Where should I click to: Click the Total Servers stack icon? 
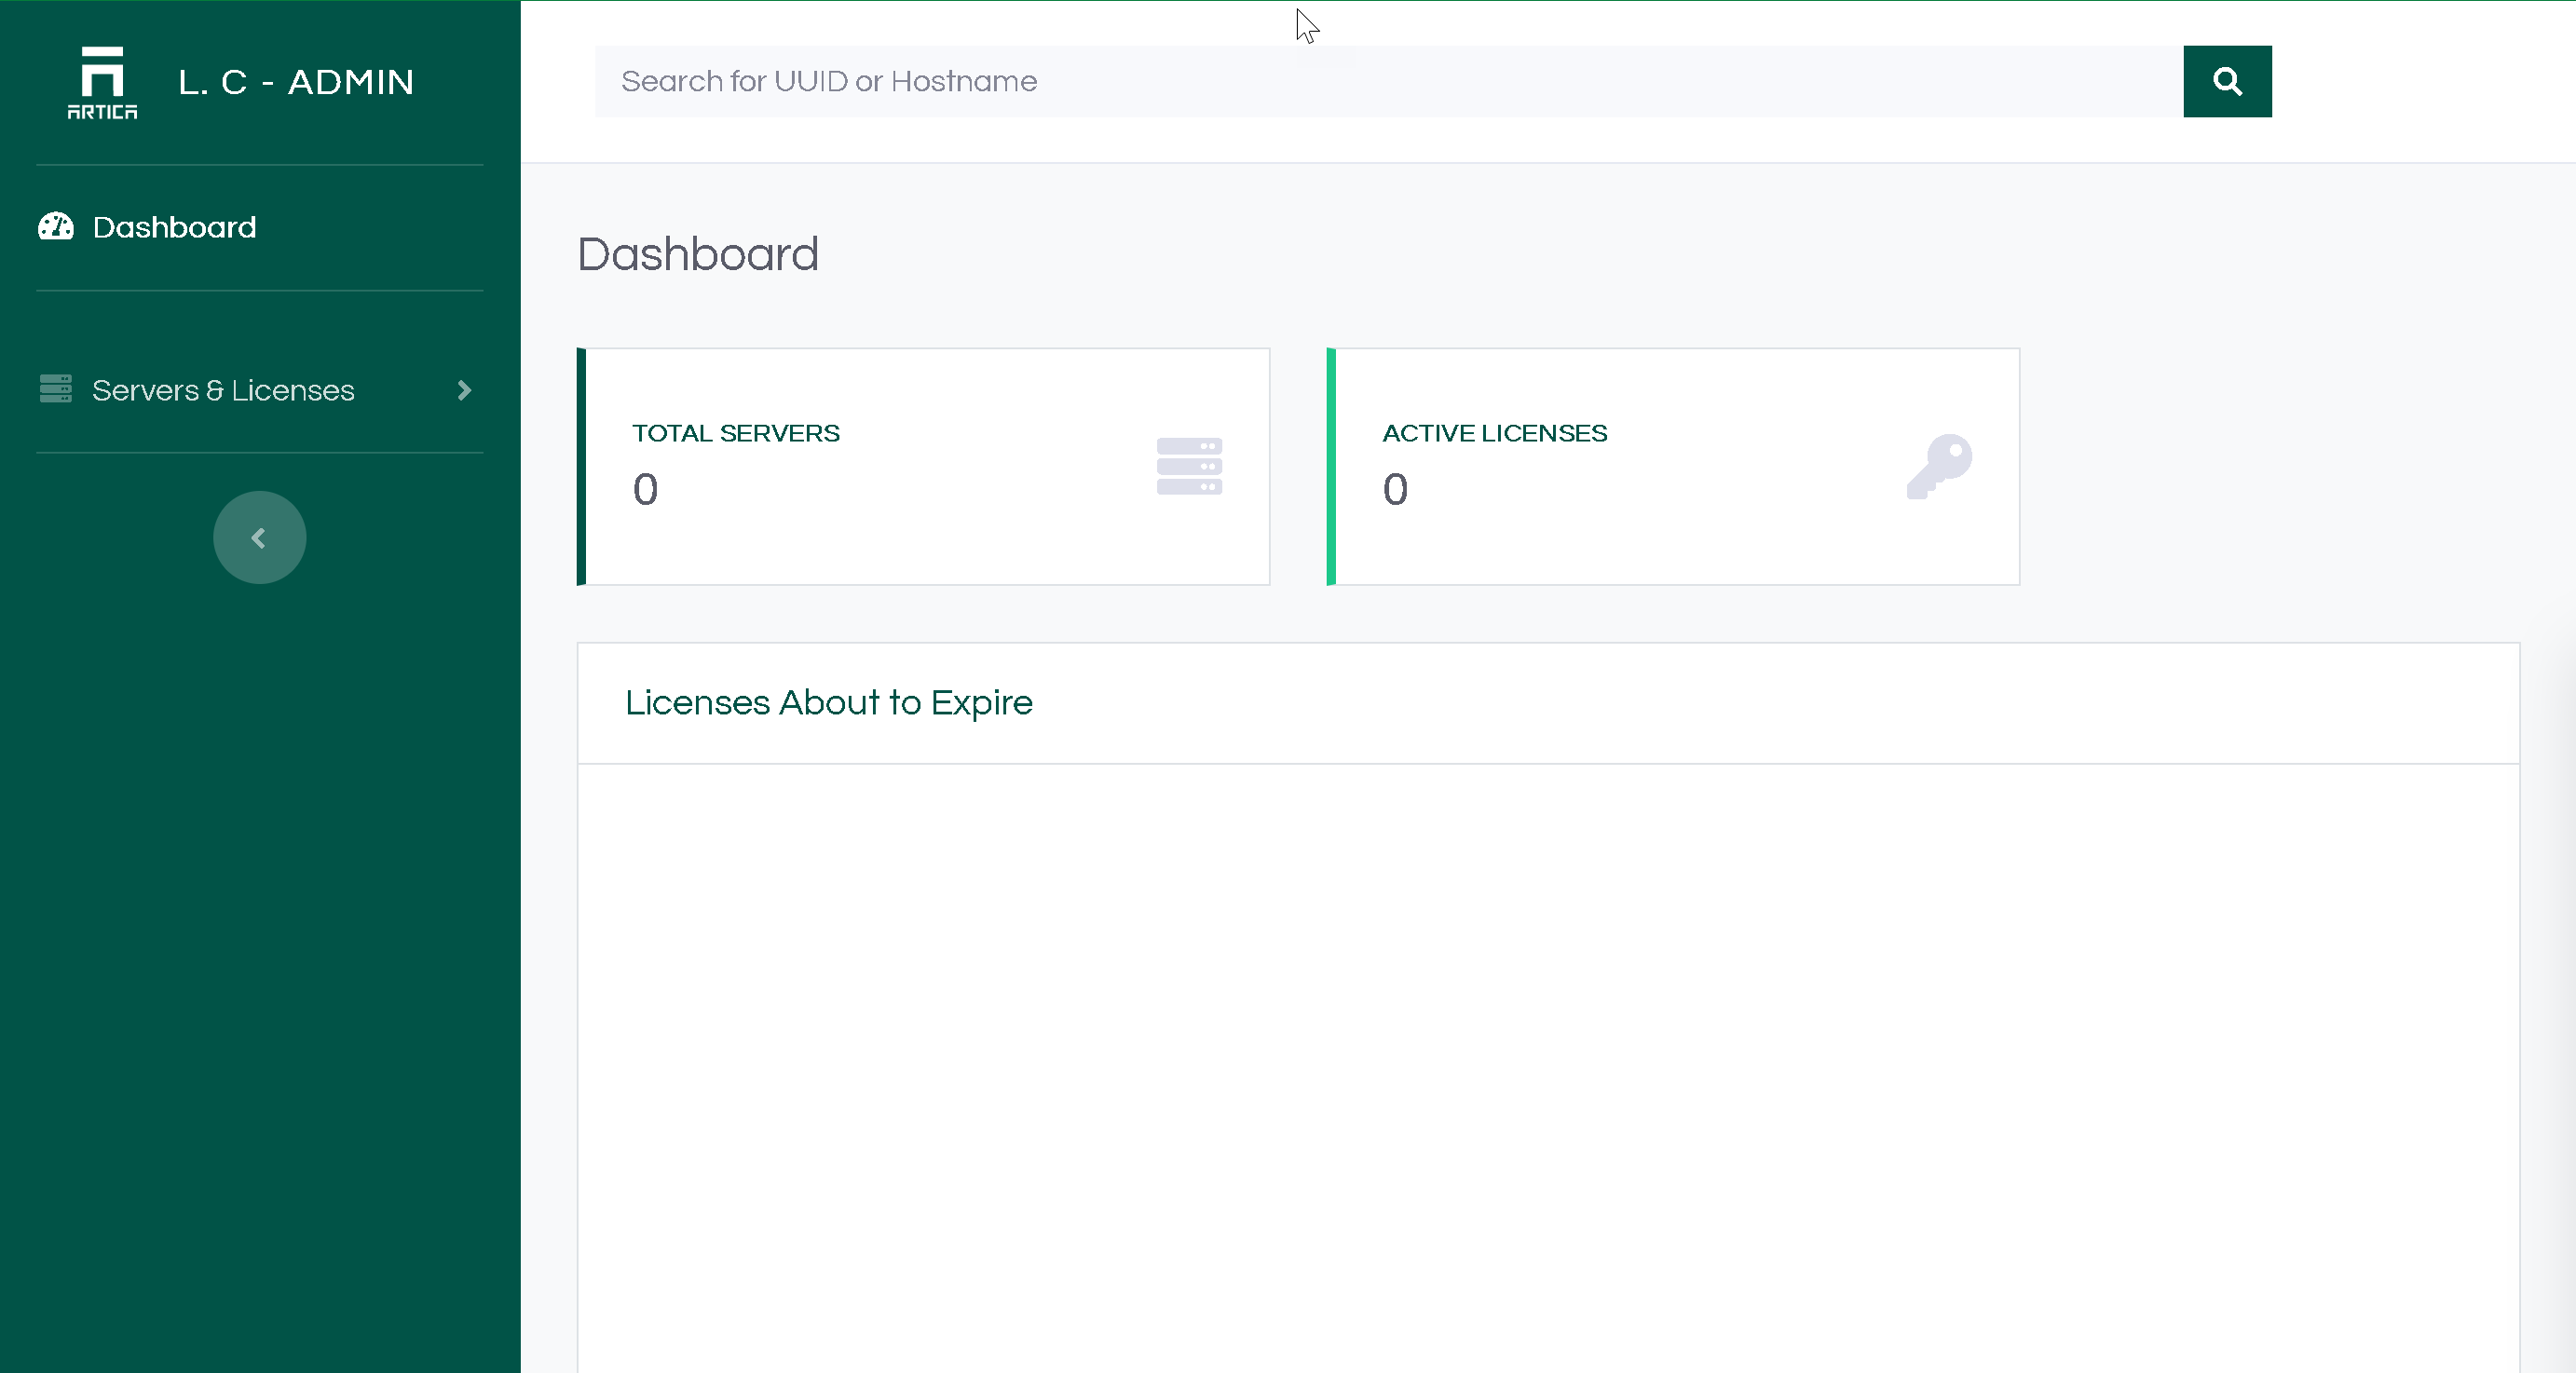coord(1189,466)
